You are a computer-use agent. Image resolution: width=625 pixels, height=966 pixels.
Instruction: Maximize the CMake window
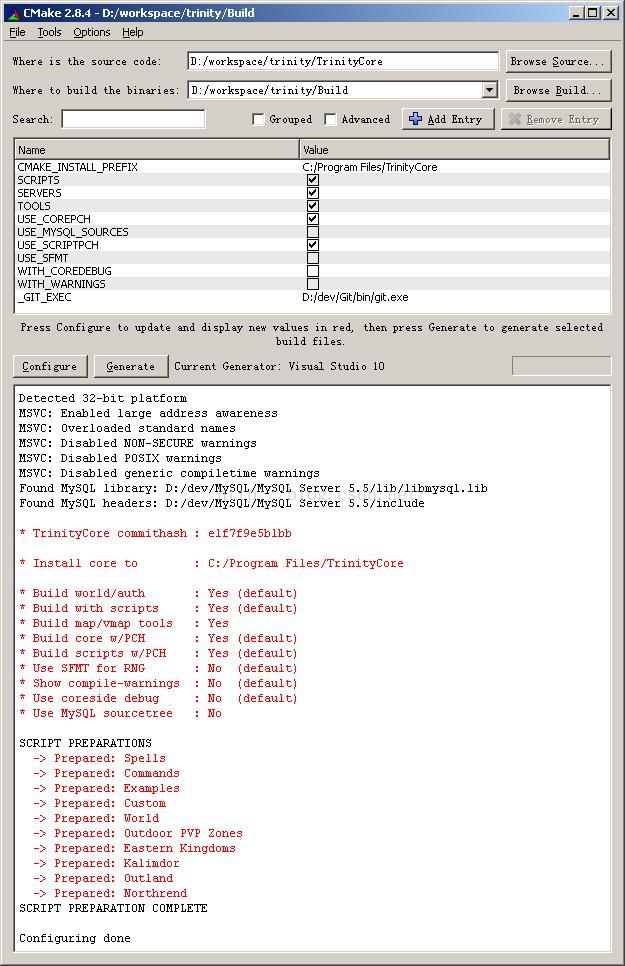click(592, 12)
